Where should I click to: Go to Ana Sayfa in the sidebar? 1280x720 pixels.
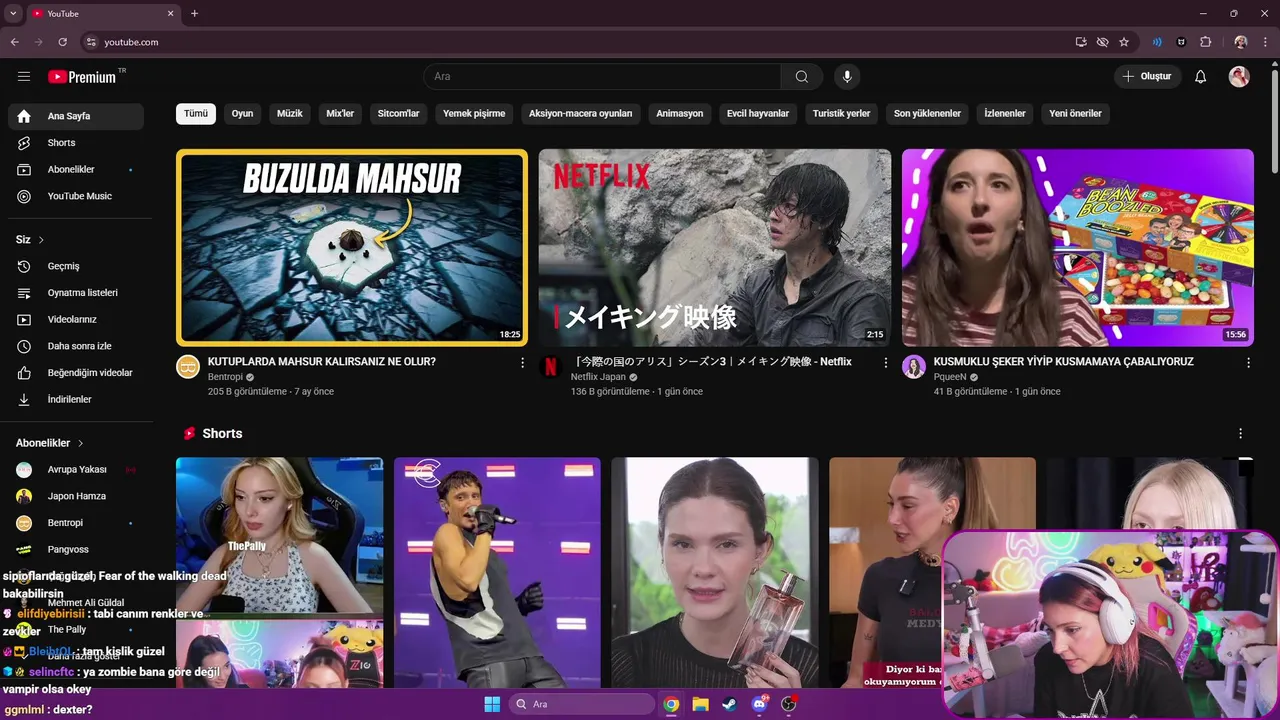[x=76, y=116]
